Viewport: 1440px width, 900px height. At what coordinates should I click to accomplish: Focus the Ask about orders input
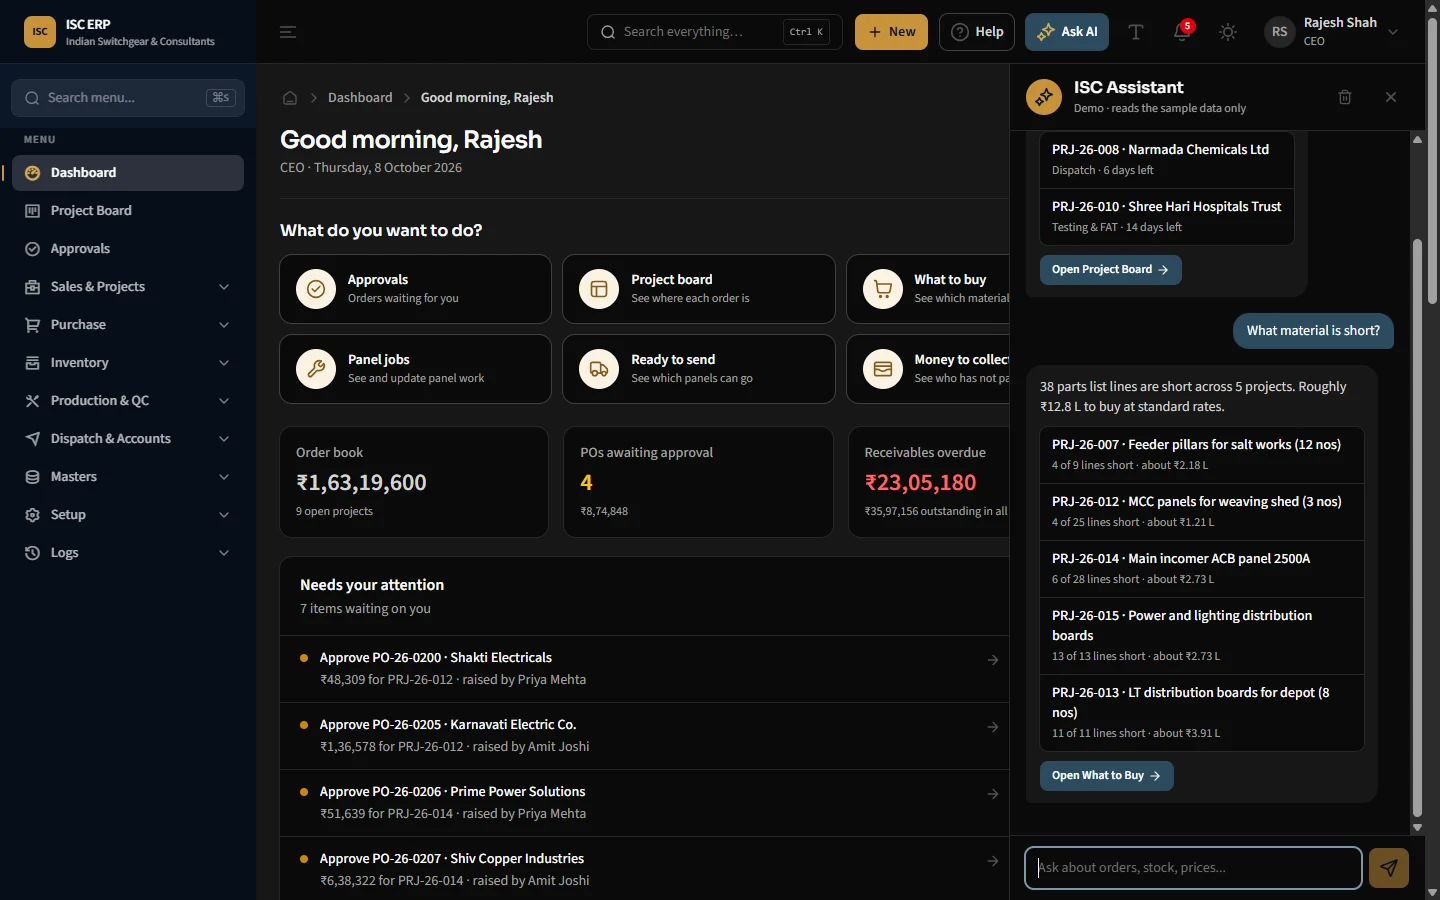[x=1193, y=868]
